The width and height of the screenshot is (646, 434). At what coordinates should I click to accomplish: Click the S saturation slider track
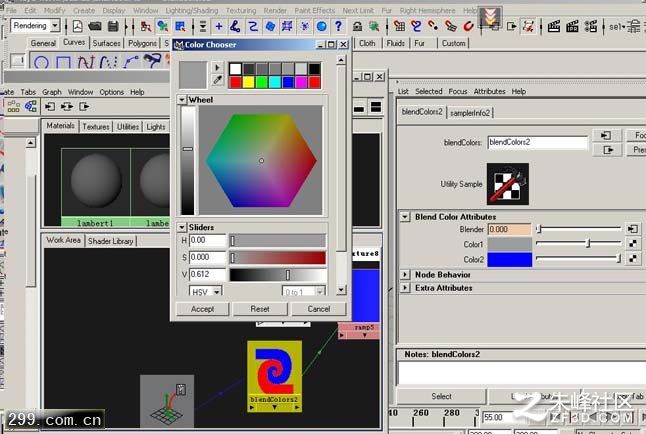[x=278, y=258]
